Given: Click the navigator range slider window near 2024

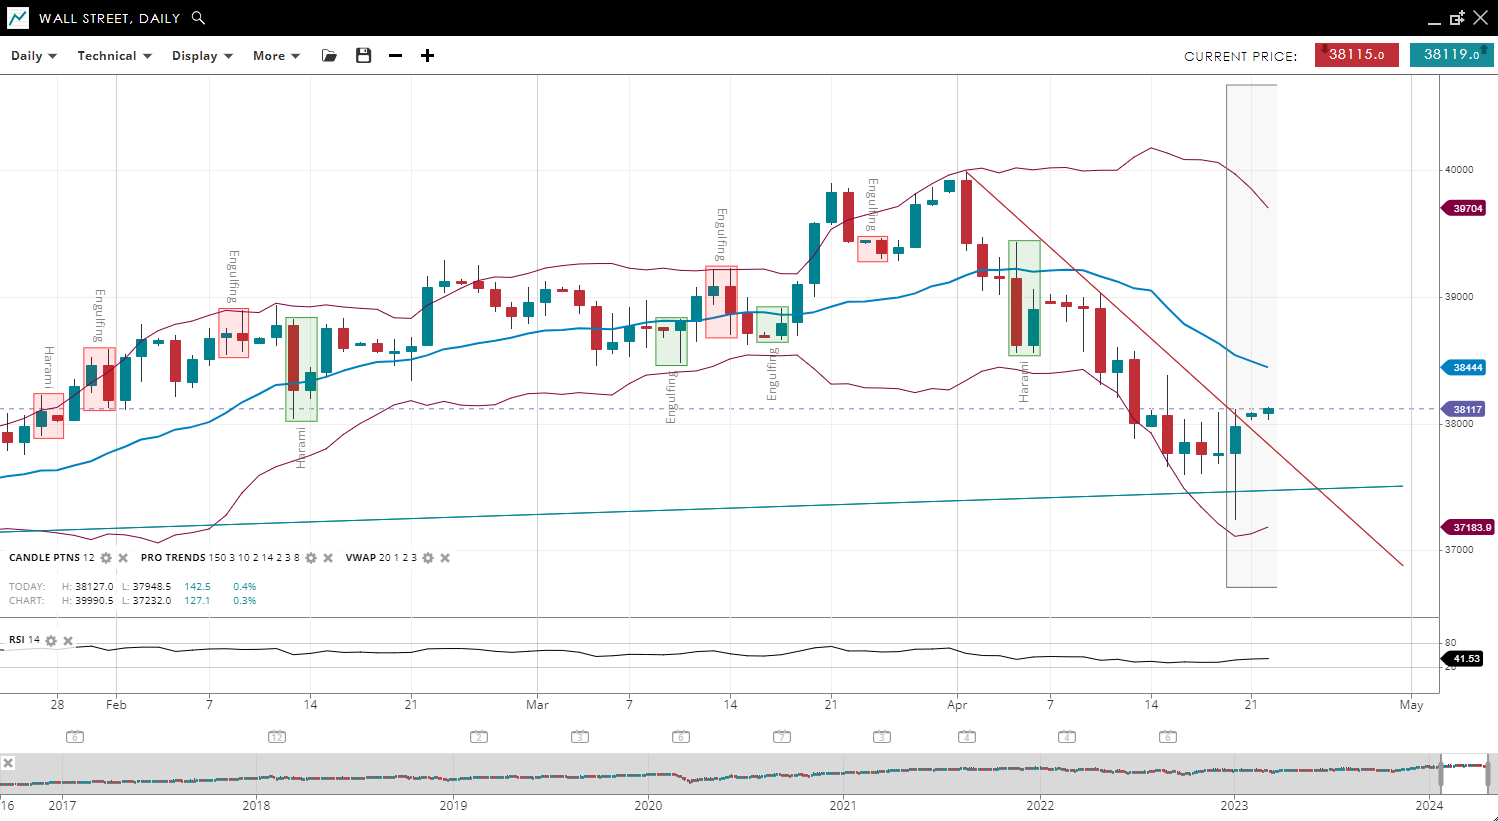Looking at the screenshot, I should point(1465,773).
